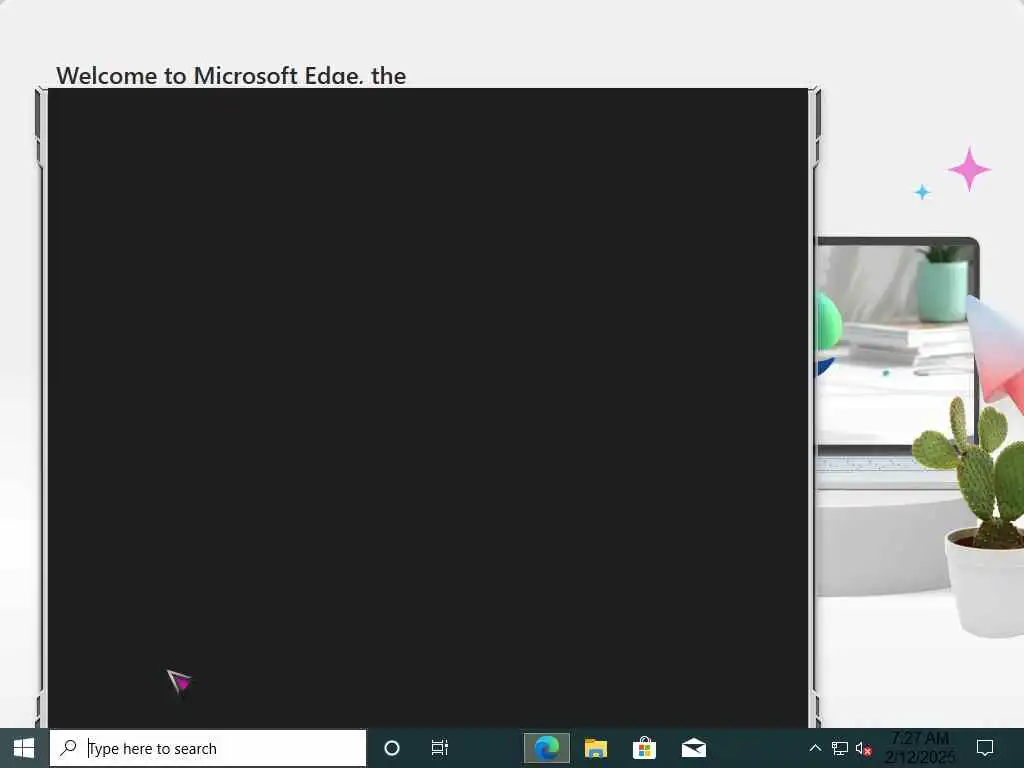The height and width of the screenshot is (768, 1024).
Task: Launch Microsoft Store from the taskbar
Action: [645, 748]
